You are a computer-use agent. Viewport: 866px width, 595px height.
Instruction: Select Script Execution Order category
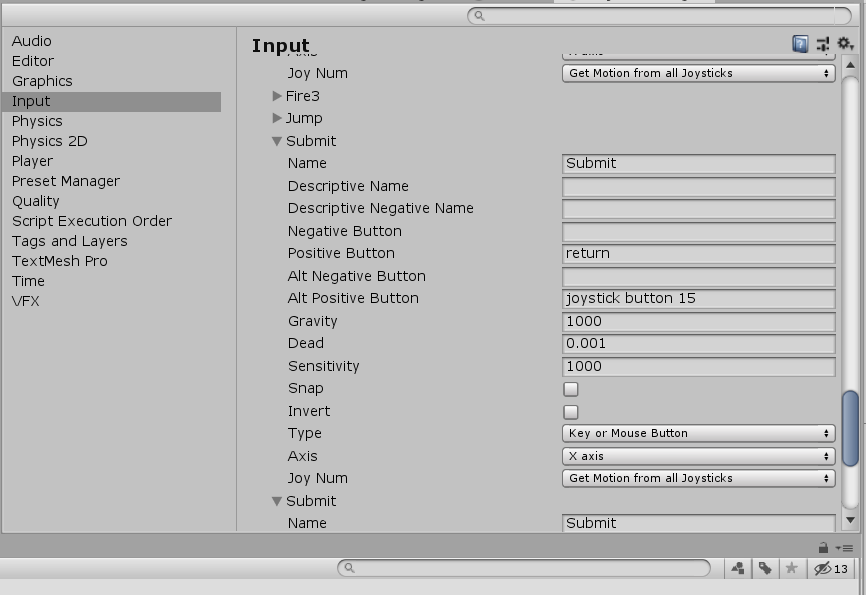(x=92, y=221)
